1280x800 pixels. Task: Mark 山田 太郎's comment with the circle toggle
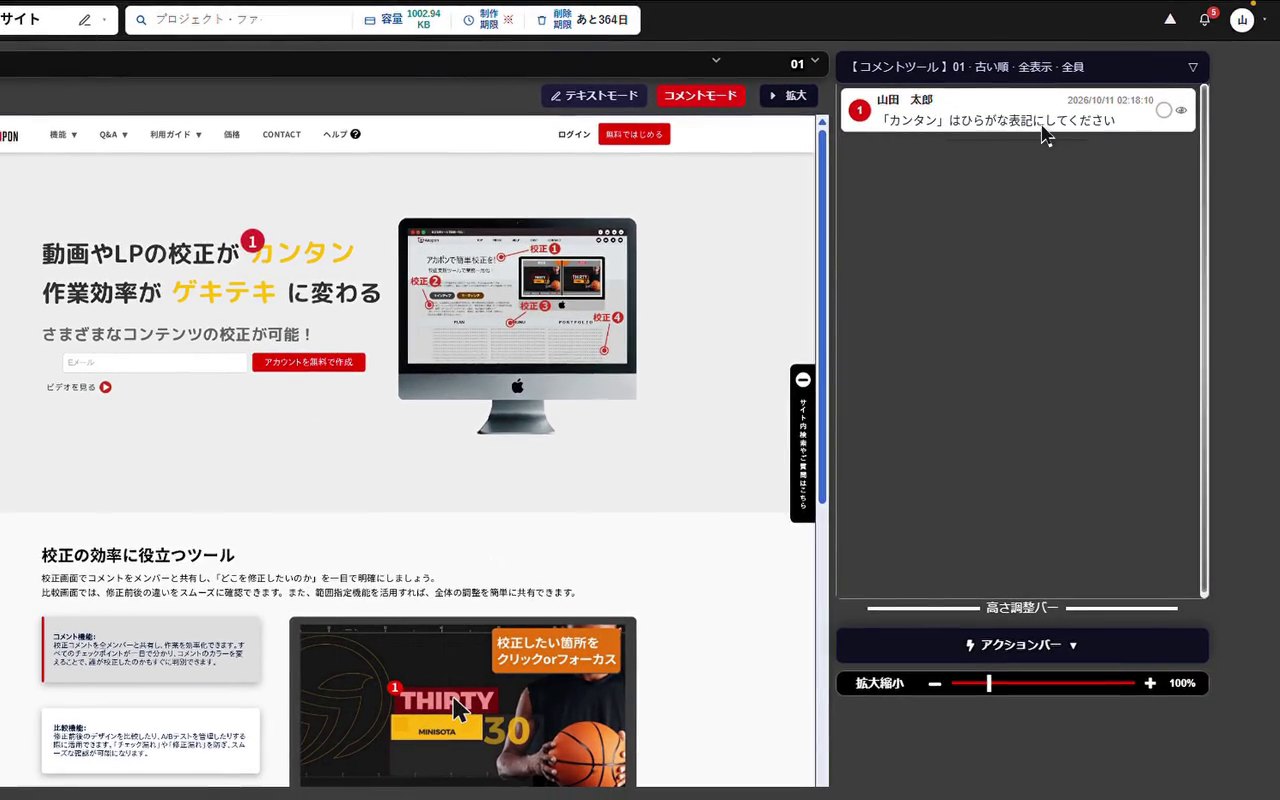click(1163, 110)
